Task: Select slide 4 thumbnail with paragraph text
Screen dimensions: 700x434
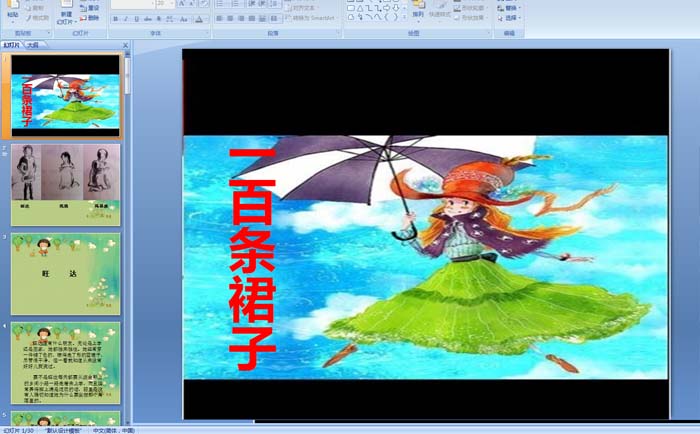Action: (66, 363)
